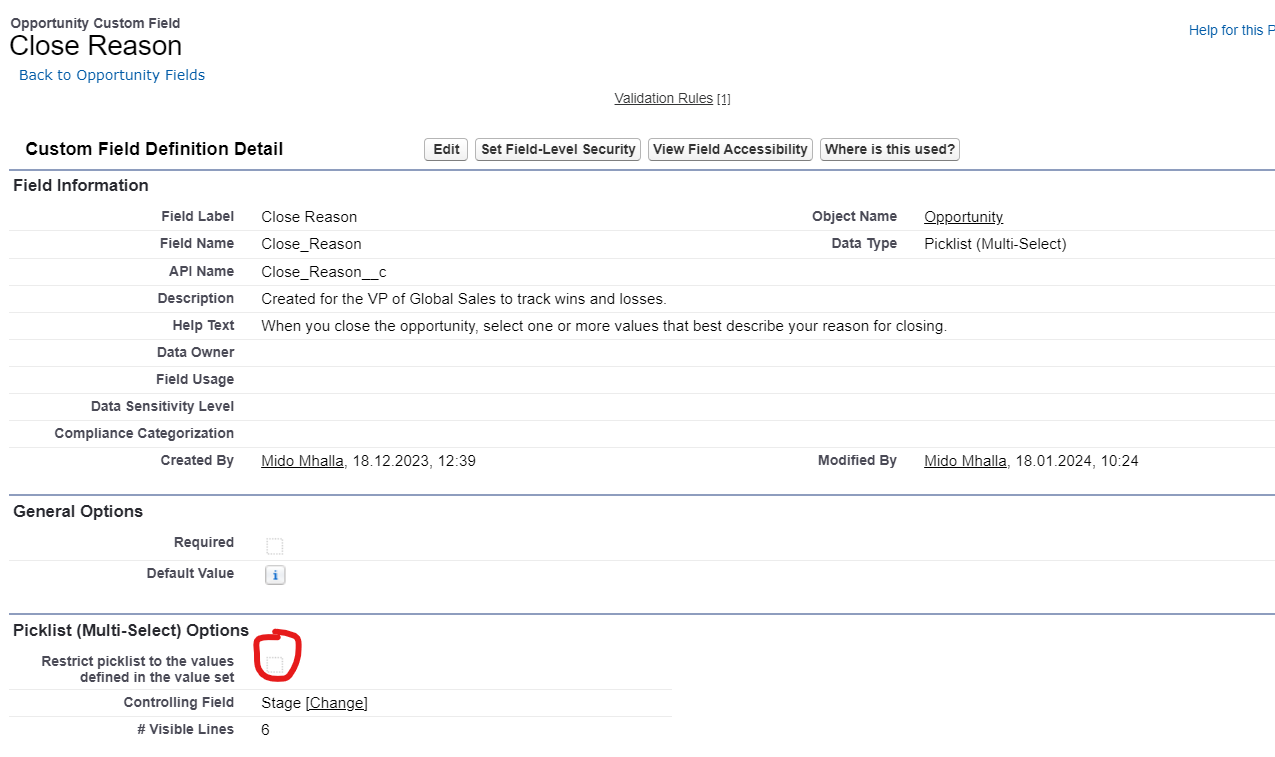
Task: Change the Controlling Field Stage
Action: pyautogui.click(x=337, y=703)
